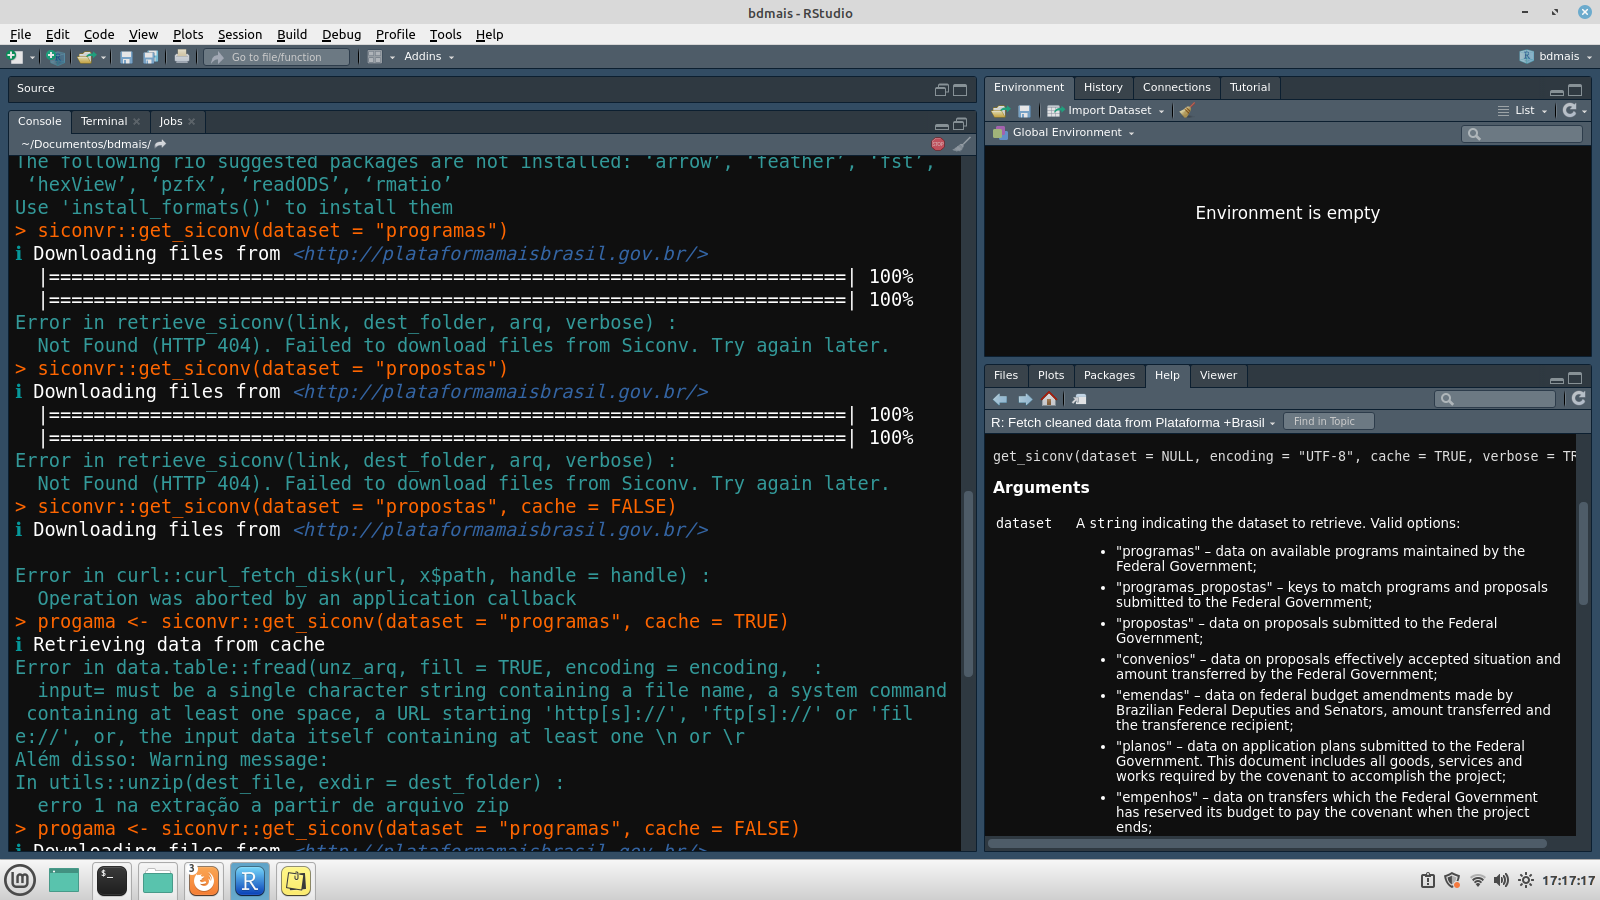Click the Find in Topic field
Image resolution: width=1600 pixels, height=900 pixels.
coord(1328,422)
